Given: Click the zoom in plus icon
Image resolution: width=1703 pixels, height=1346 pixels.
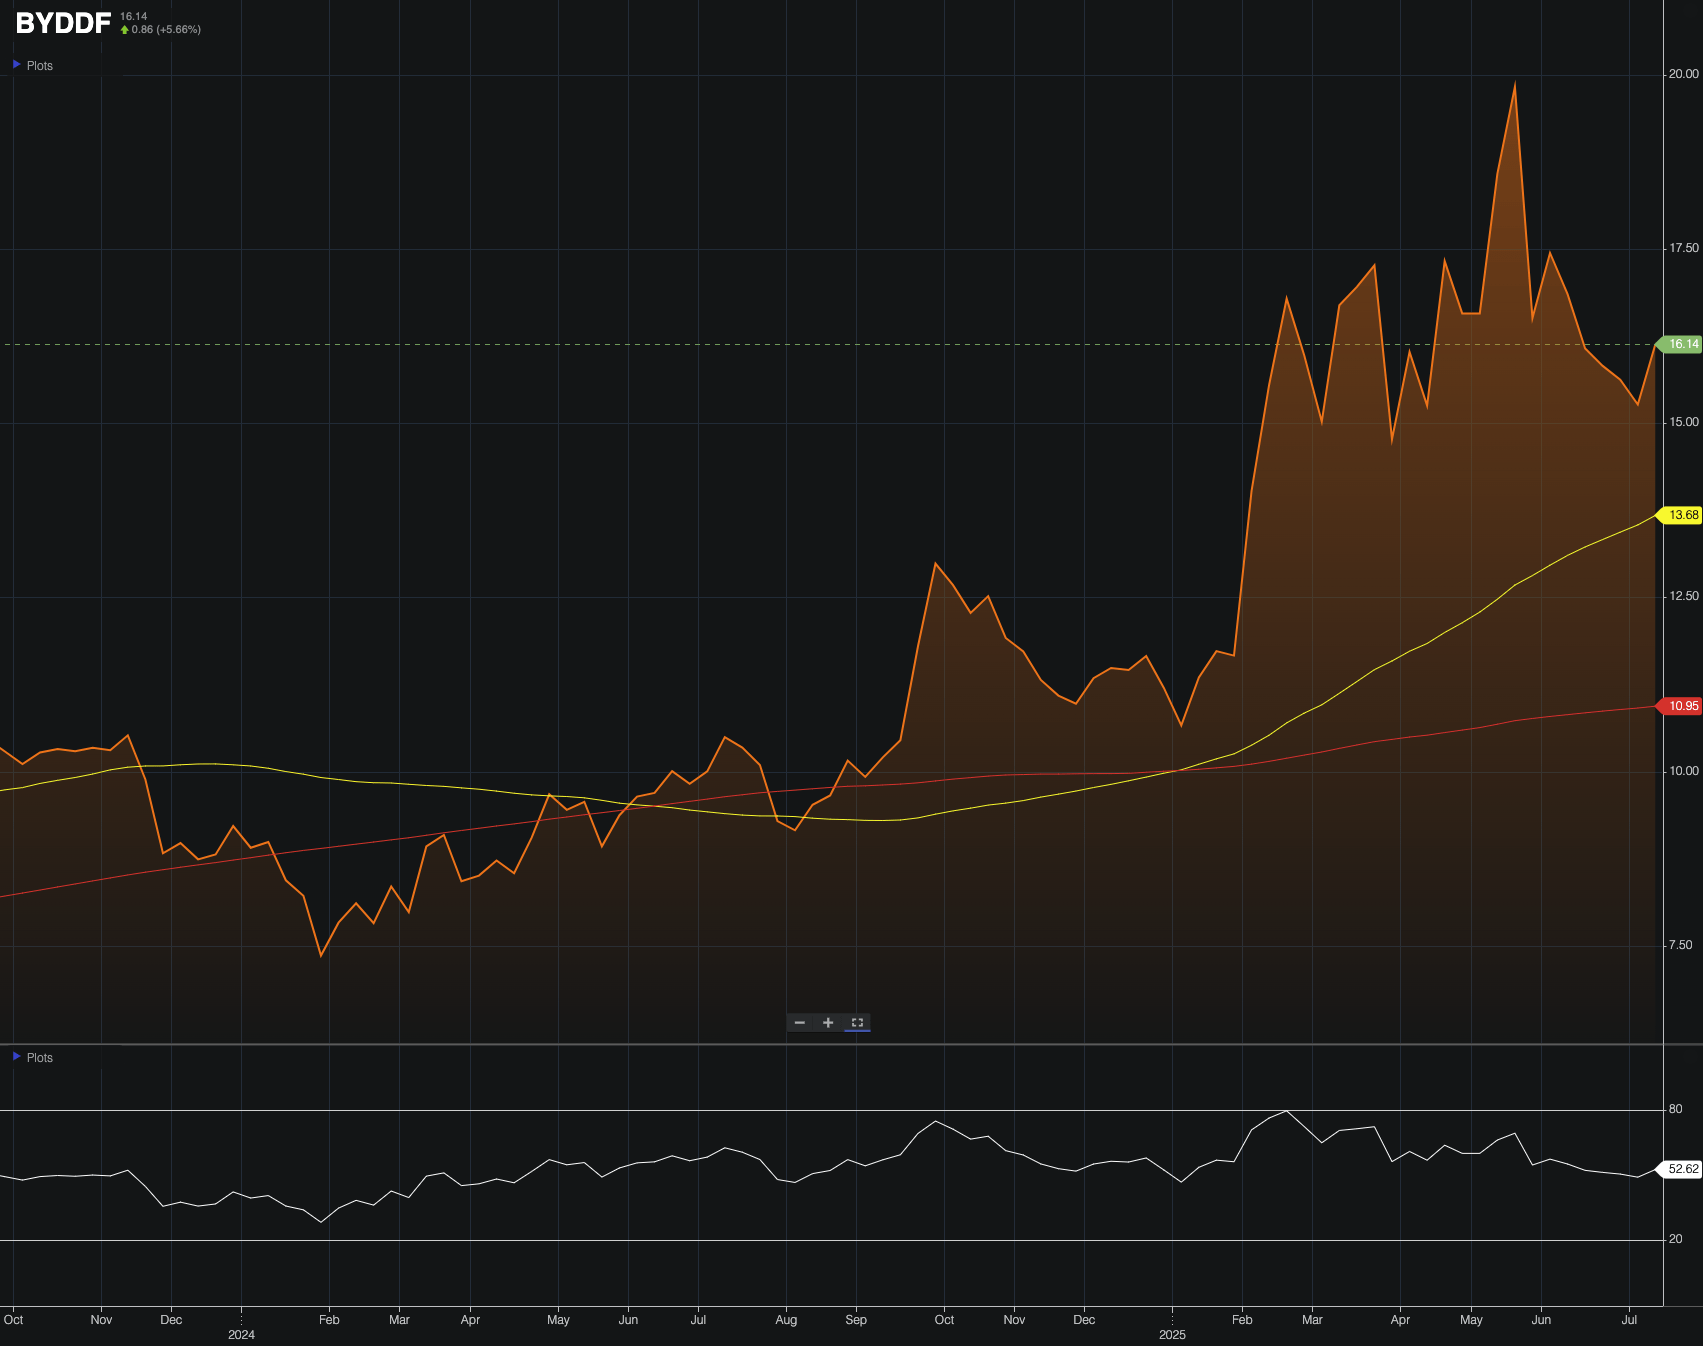Looking at the screenshot, I should click(828, 1022).
